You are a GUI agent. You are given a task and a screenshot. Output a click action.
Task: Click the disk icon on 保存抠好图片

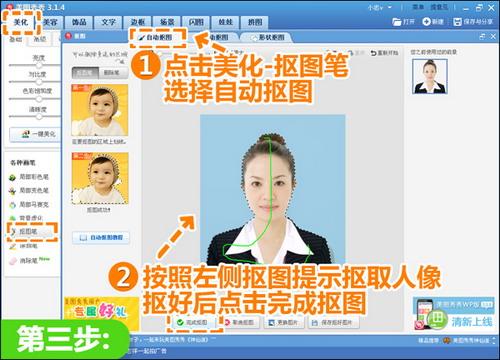(x=314, y=323)
